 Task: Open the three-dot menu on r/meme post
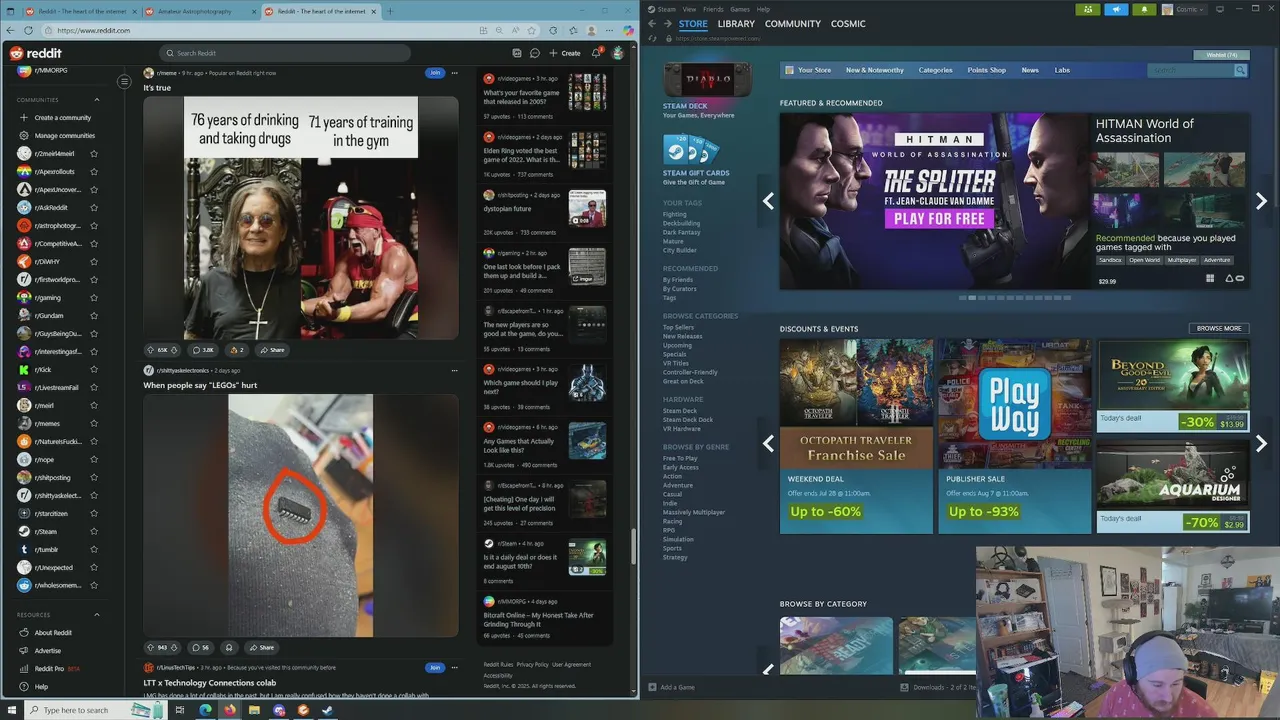[x=455, y=73]
